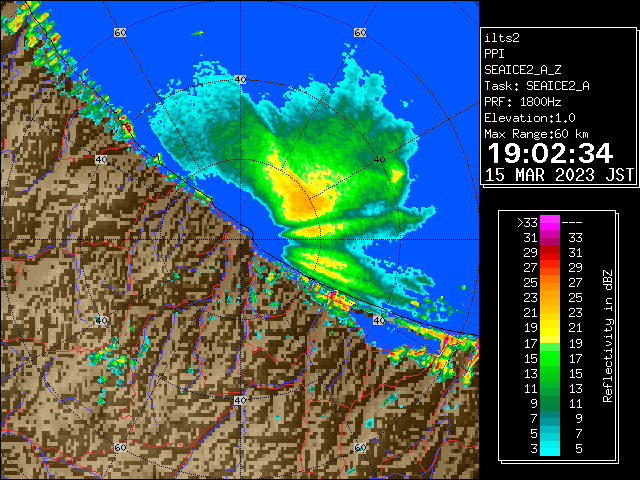Click the "Max Range:60 km" line
Screen dimensions: 640x480
coord(536,134)
